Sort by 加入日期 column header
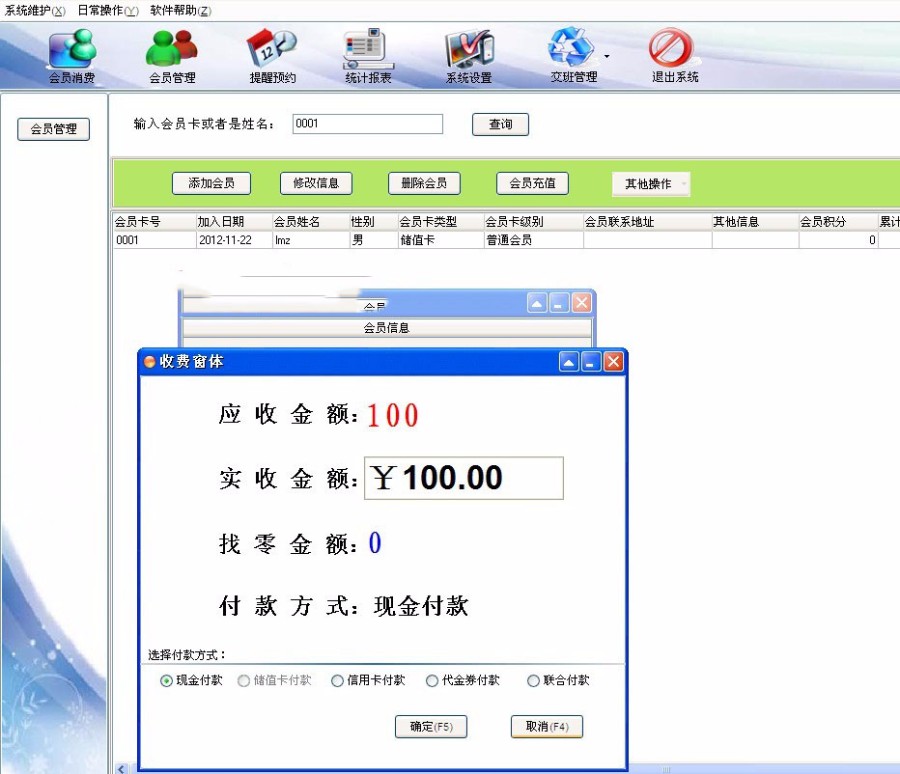The image size is (900, 774). (233, 222)
